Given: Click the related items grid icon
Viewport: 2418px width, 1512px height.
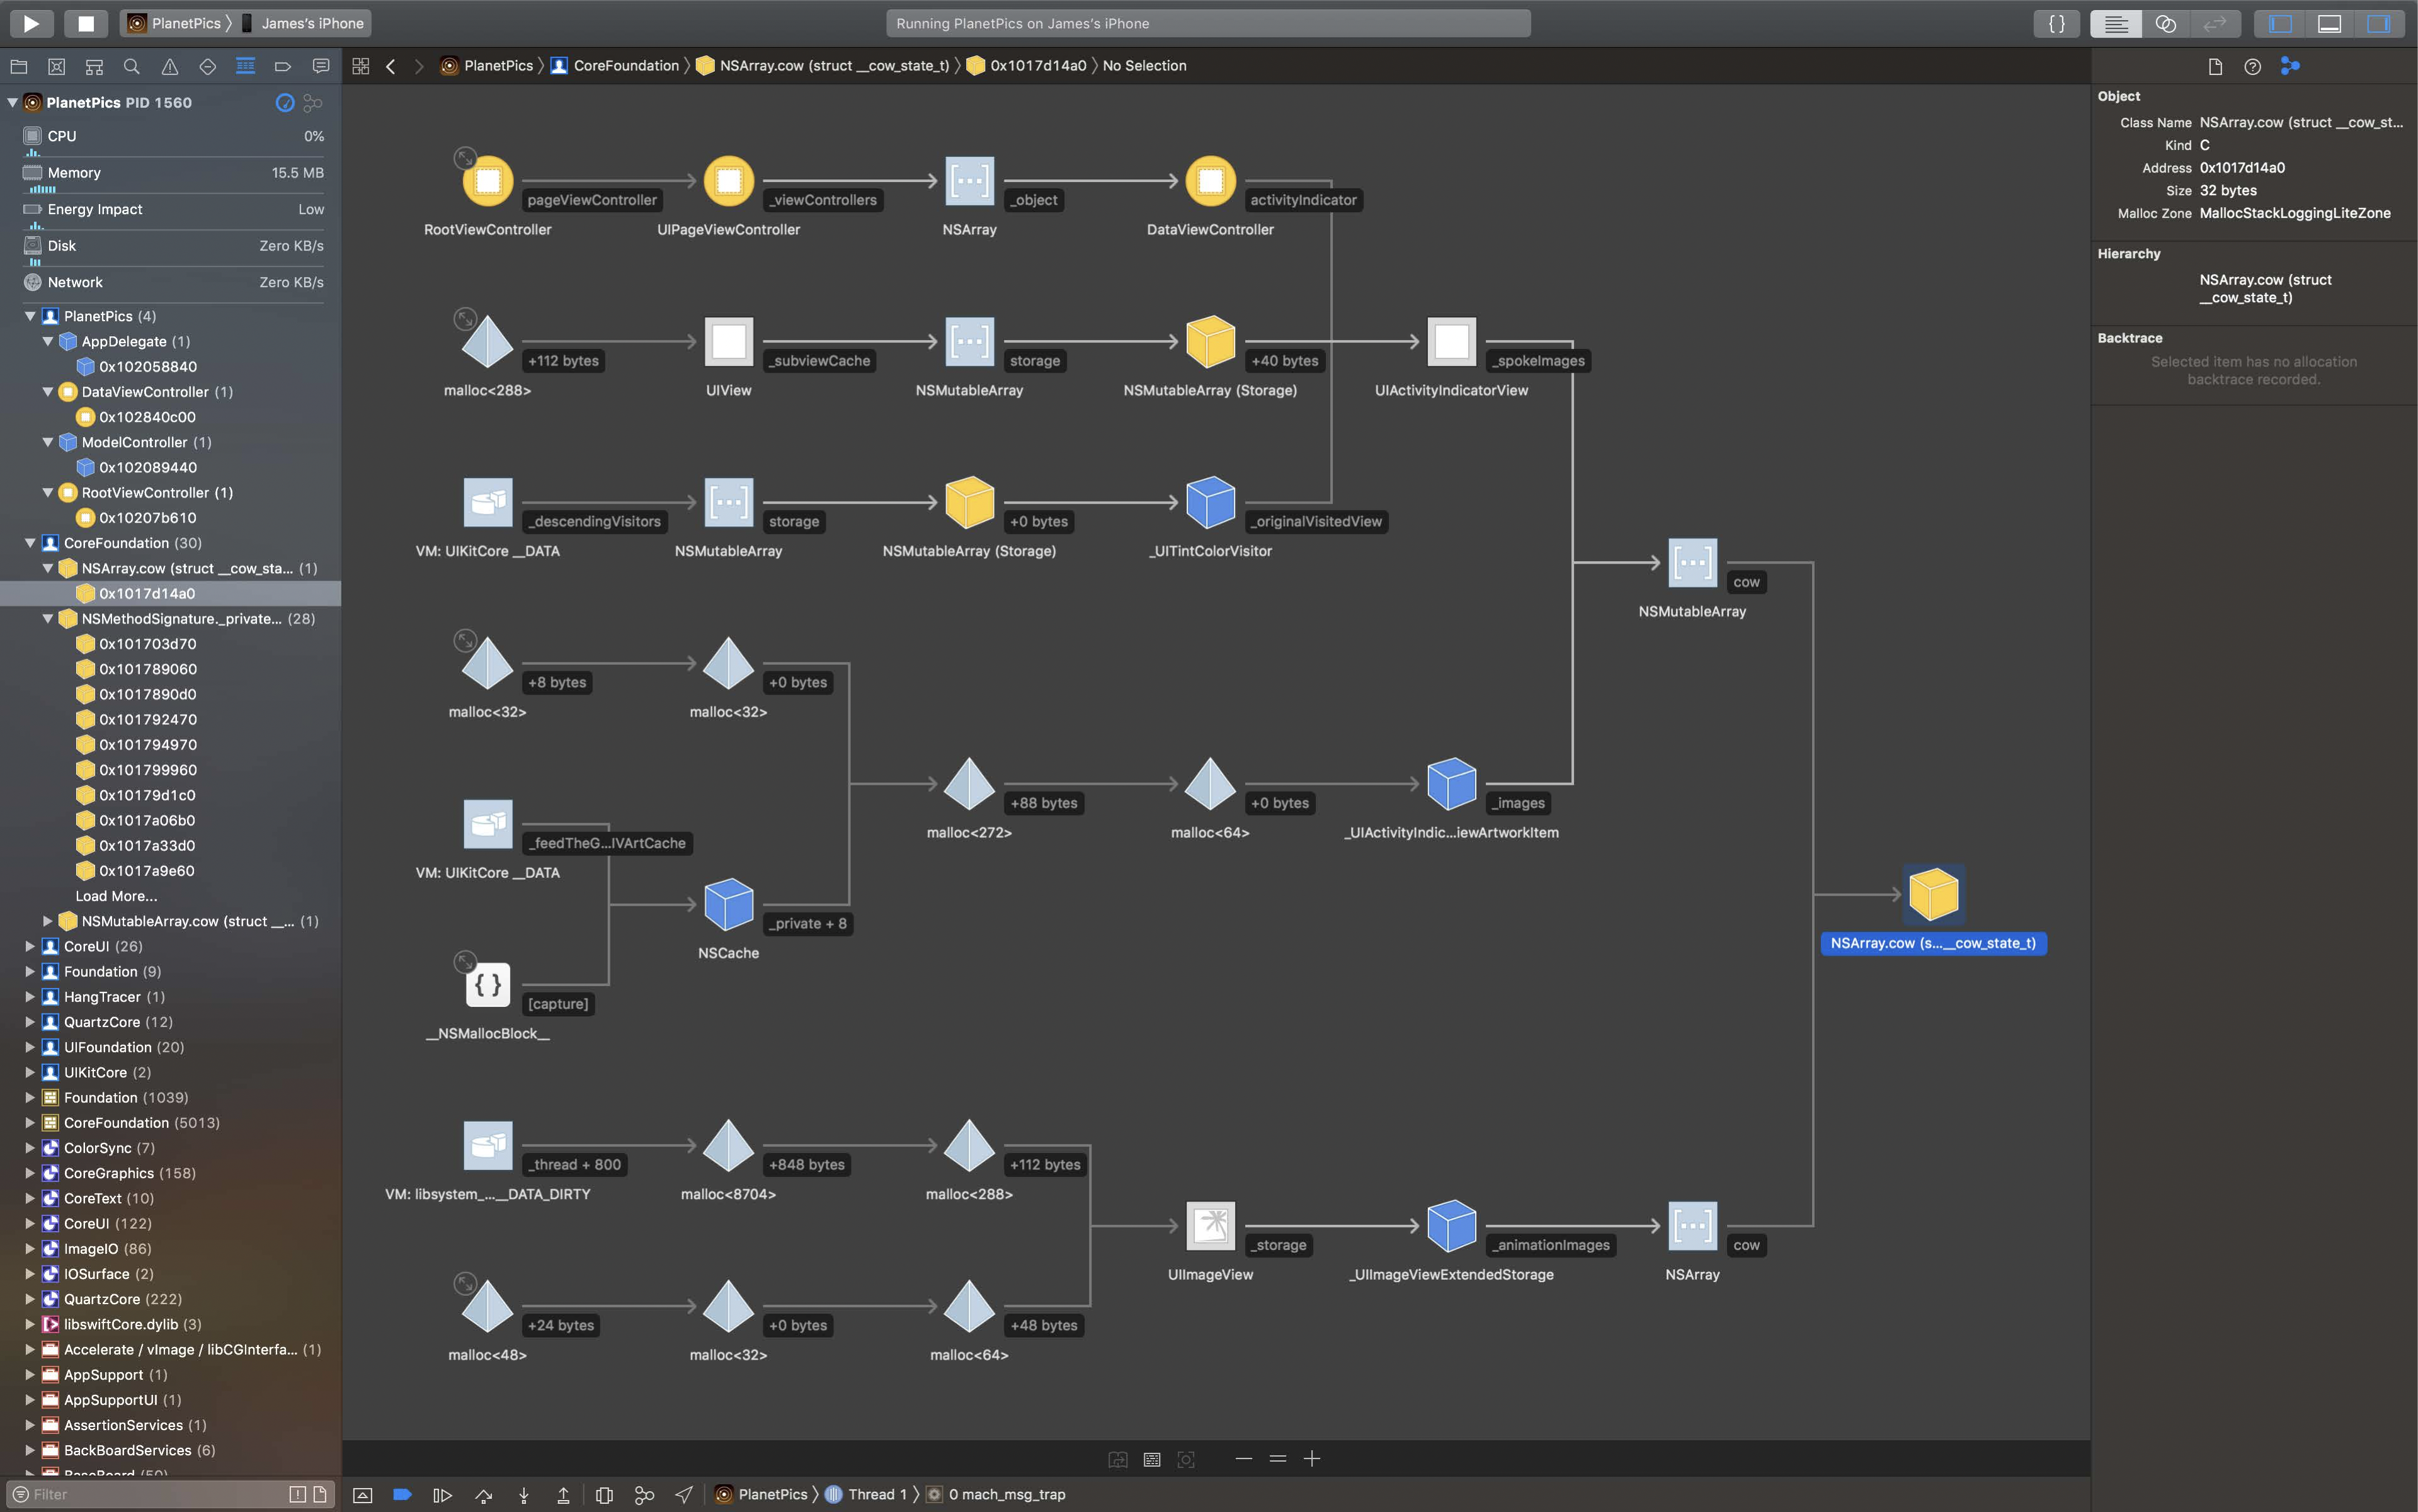Looking at the screenshot, I should [361, 66].
